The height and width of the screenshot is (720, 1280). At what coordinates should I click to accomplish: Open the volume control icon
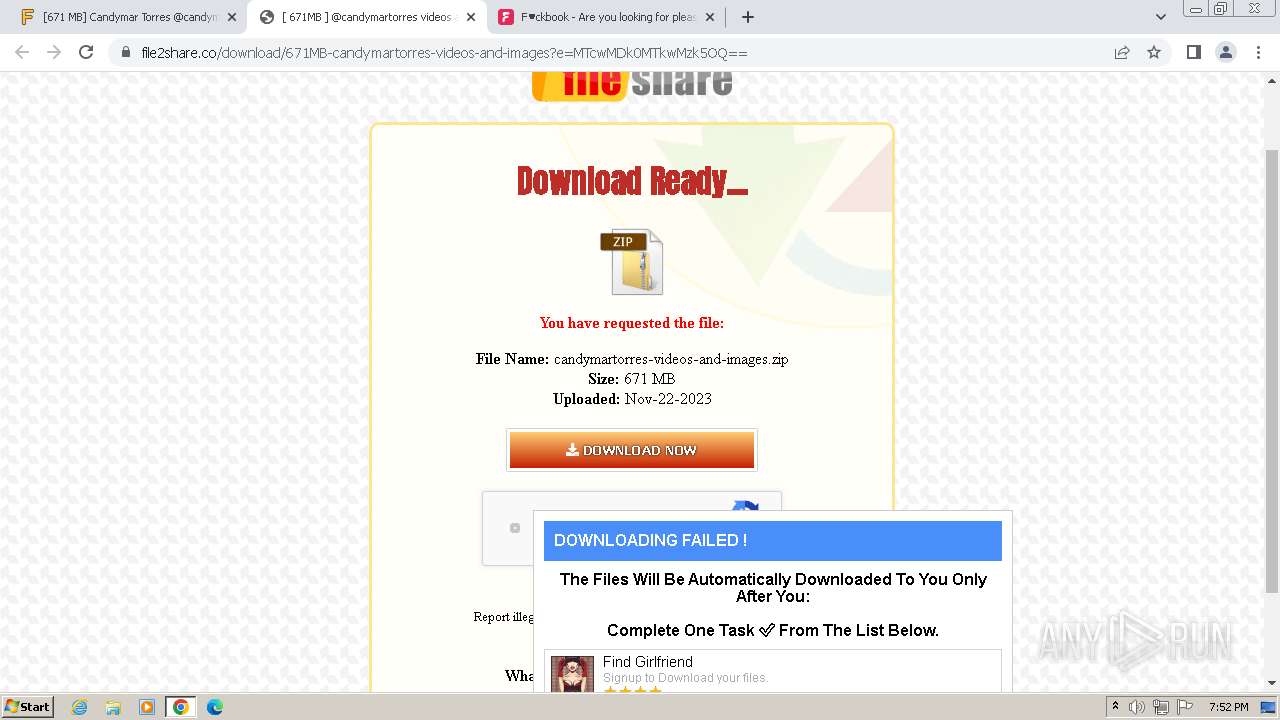pos(1137,706)
